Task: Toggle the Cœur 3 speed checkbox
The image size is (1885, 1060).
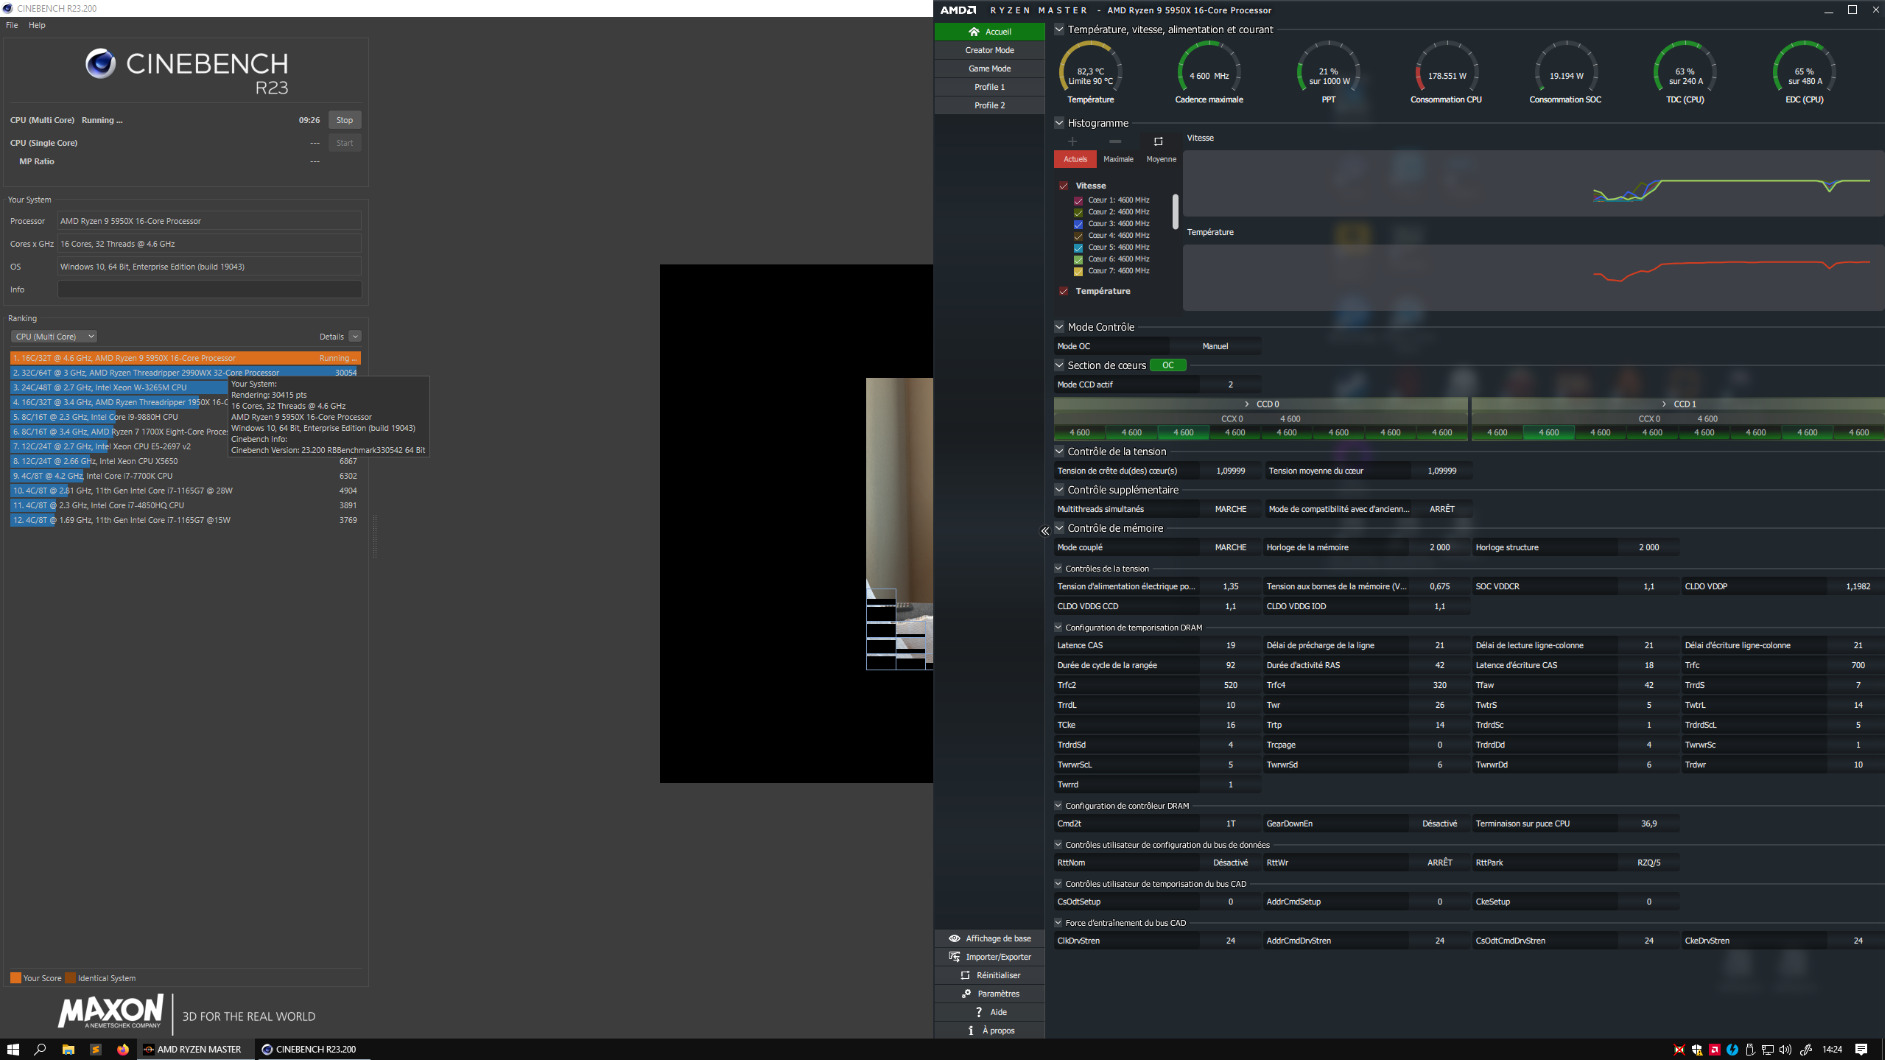Action: (1078, 224)
